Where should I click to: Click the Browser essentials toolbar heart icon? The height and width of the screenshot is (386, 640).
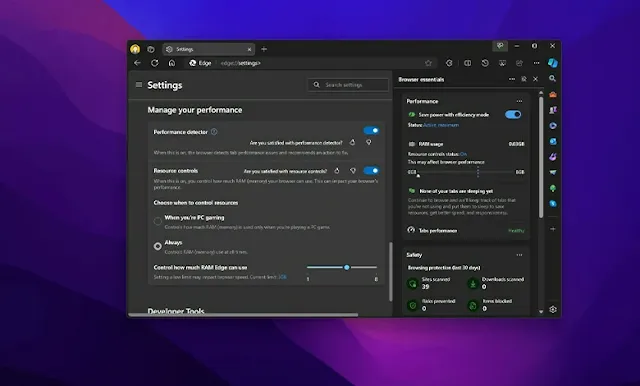click(502, 63)
